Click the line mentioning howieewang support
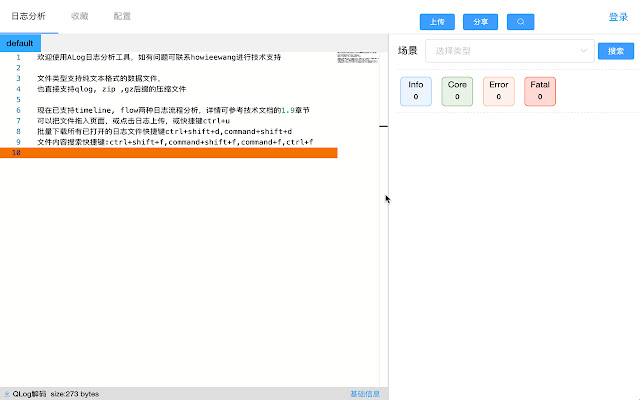This screenshot has height=400, width=640. click(159, 57)
